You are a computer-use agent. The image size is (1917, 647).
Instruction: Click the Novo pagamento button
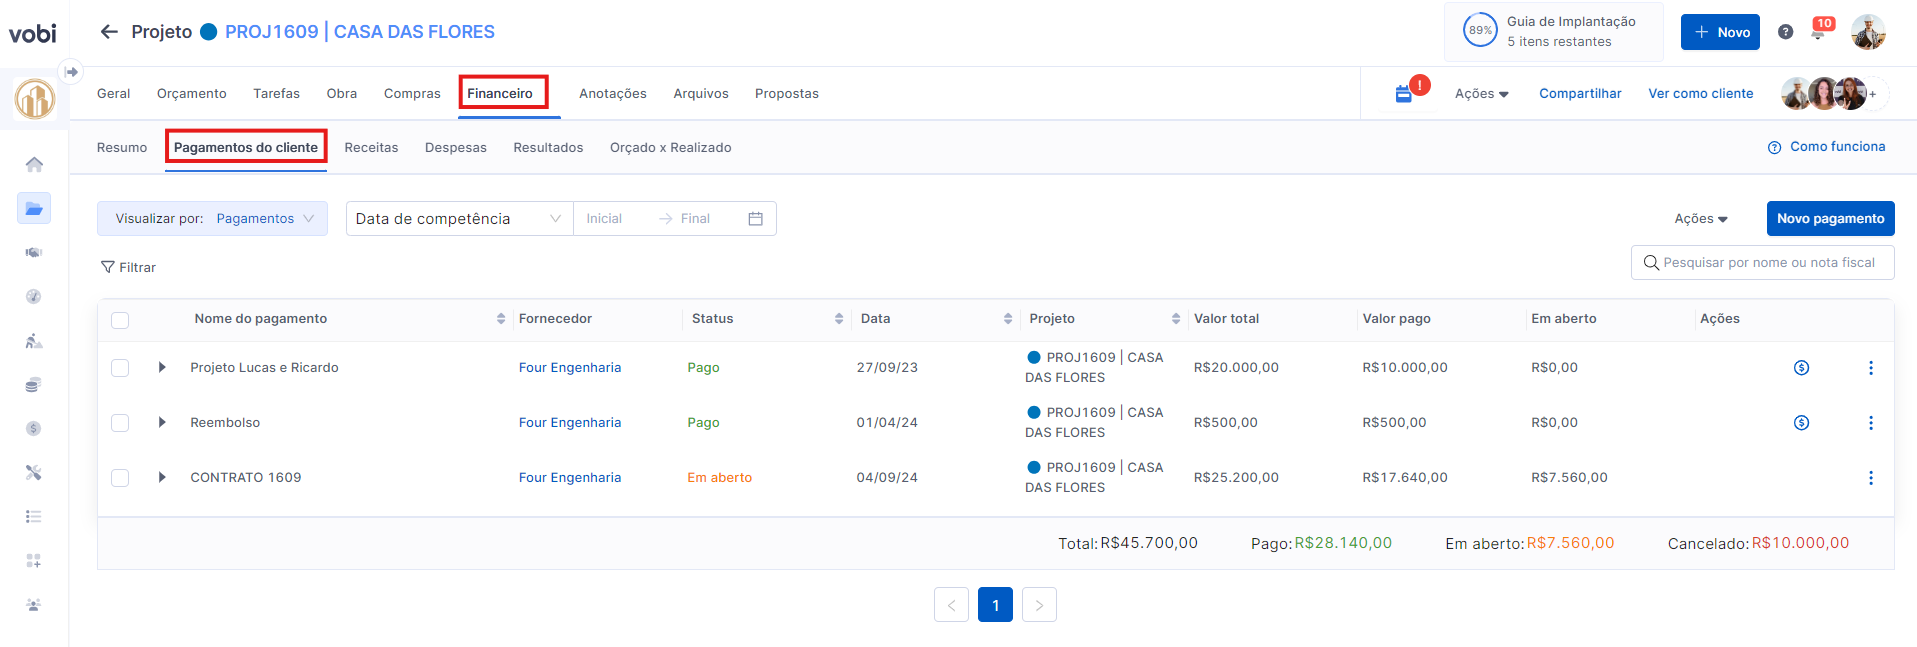1830,219
